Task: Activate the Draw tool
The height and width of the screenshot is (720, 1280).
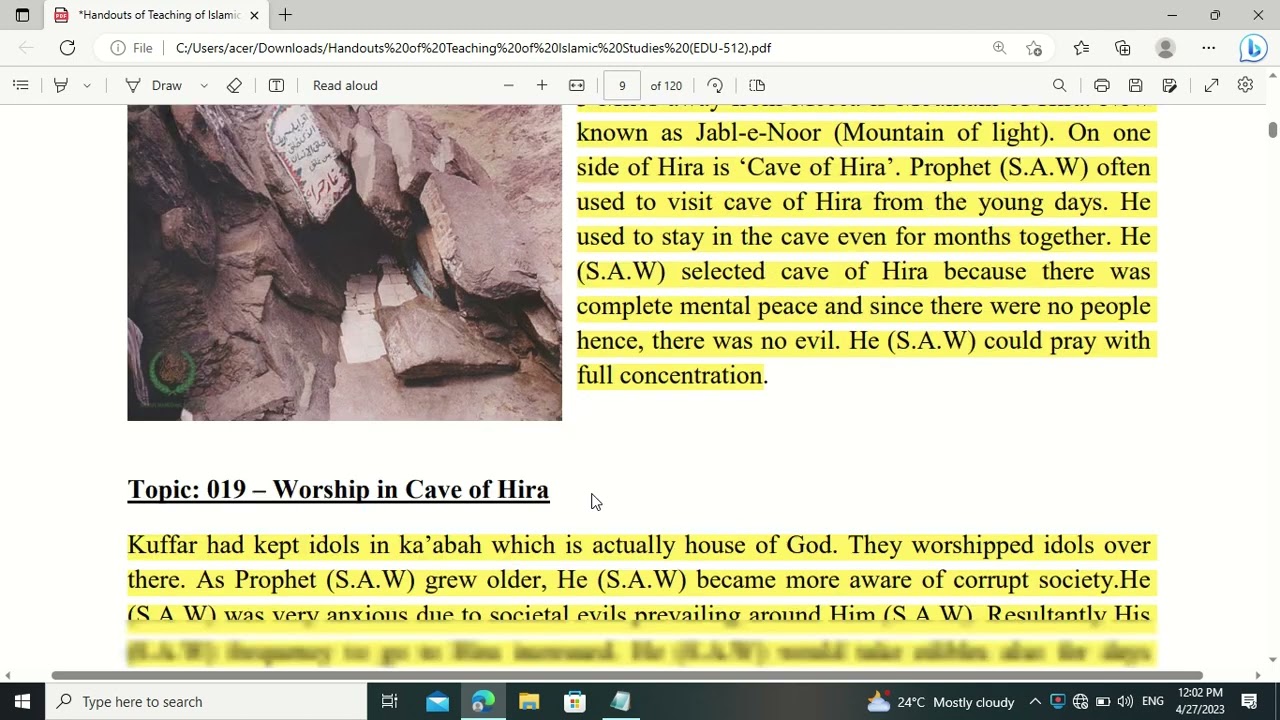Action: point(153,85)
